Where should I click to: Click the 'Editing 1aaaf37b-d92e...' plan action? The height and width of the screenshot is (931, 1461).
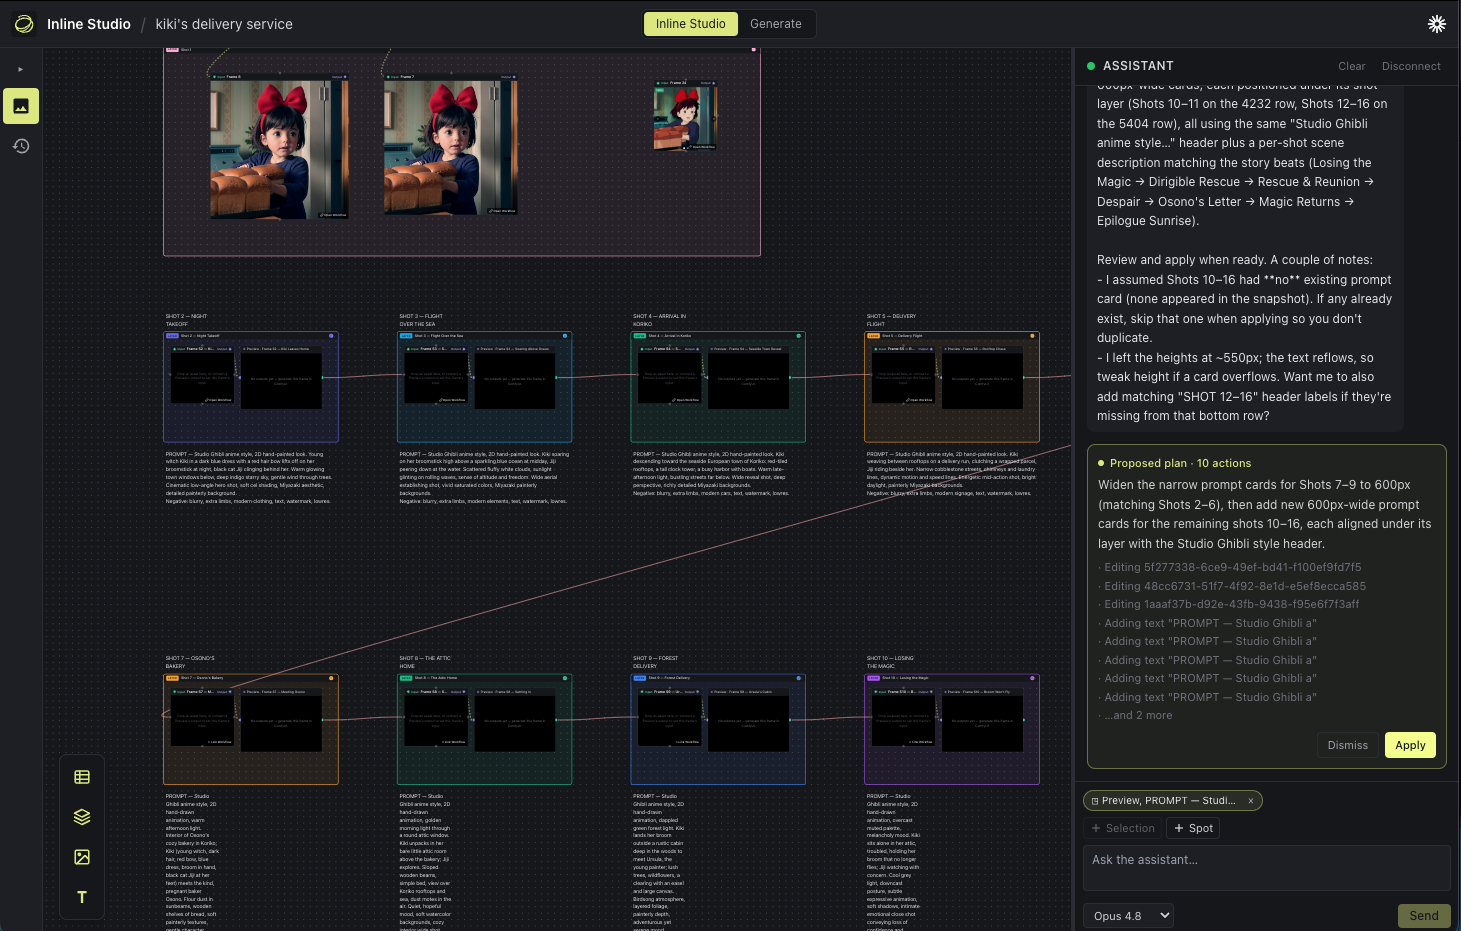click(x=1231, y=604)
